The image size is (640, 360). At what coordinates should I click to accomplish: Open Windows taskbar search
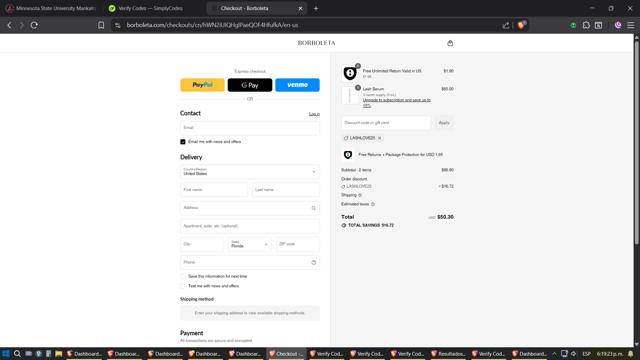click(17, 354)
